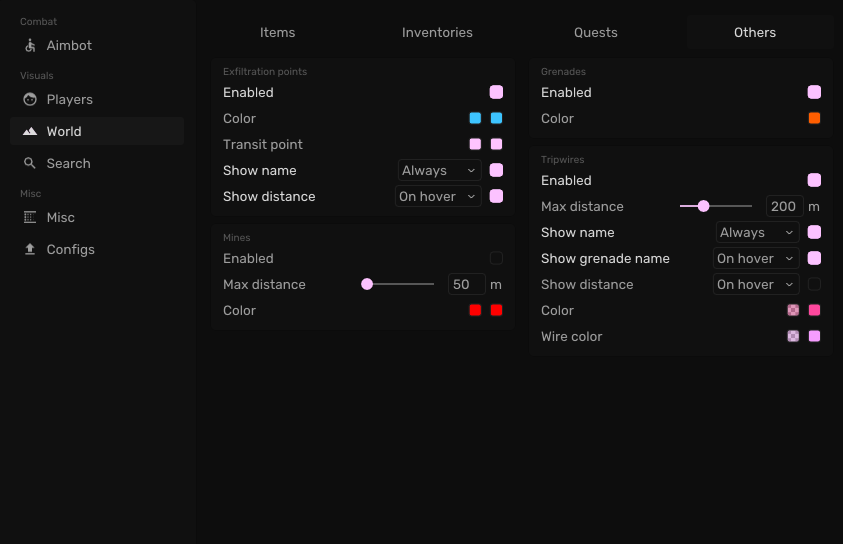The width and height of the screenshot is (843, 544).
Task: Click the Mines Max distance input field
Action: click(466, 285)
